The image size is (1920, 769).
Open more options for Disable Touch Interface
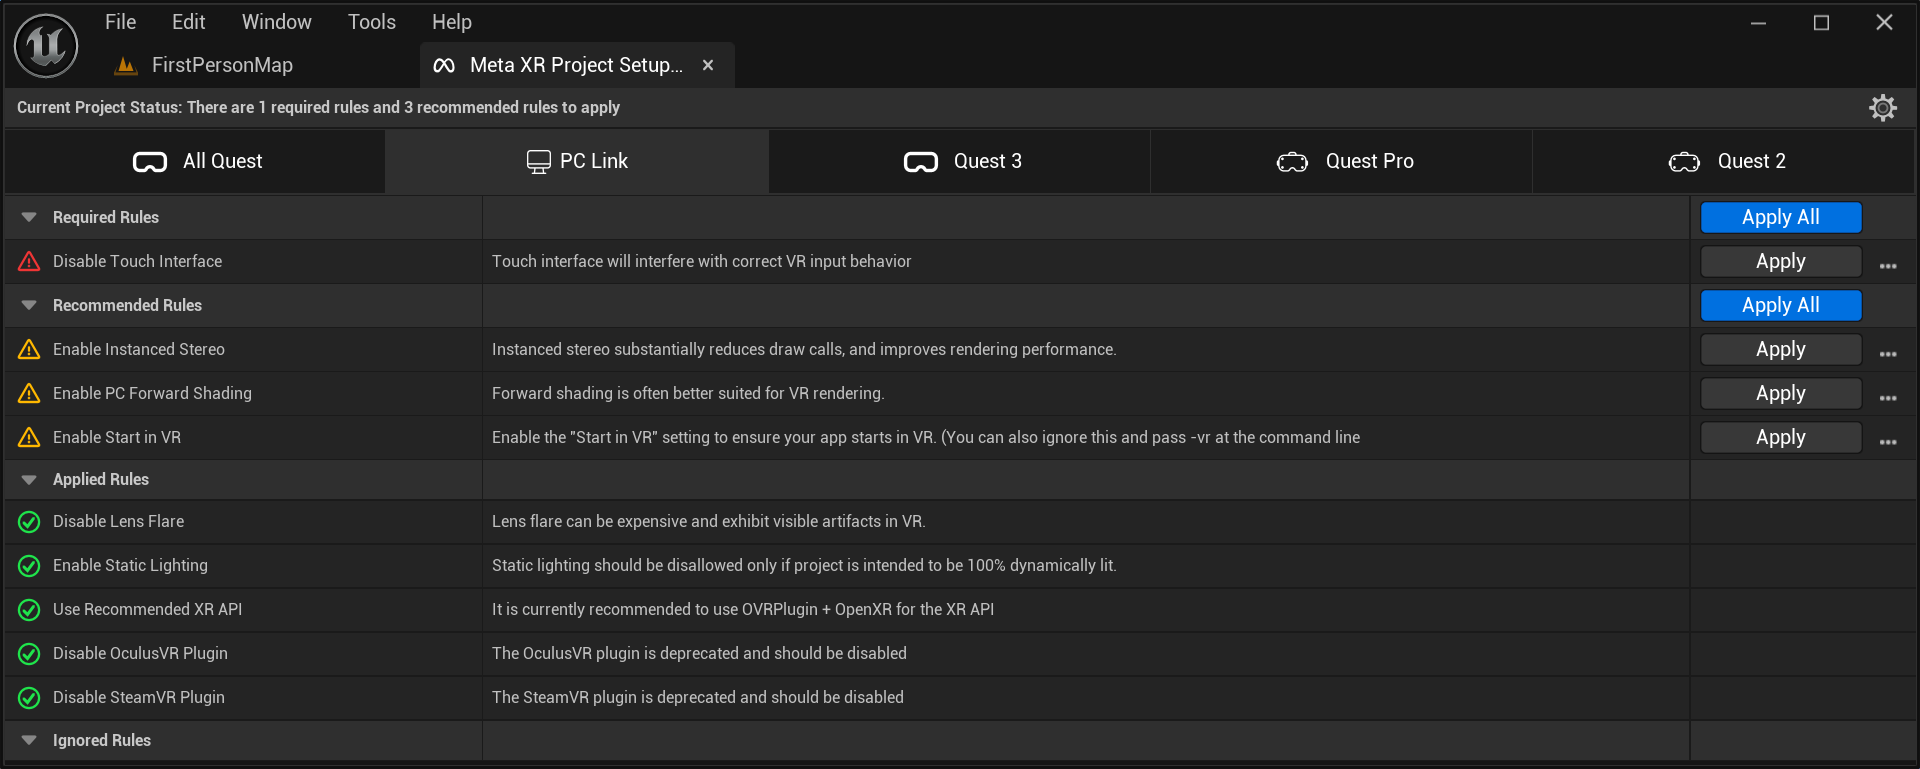1888,266
